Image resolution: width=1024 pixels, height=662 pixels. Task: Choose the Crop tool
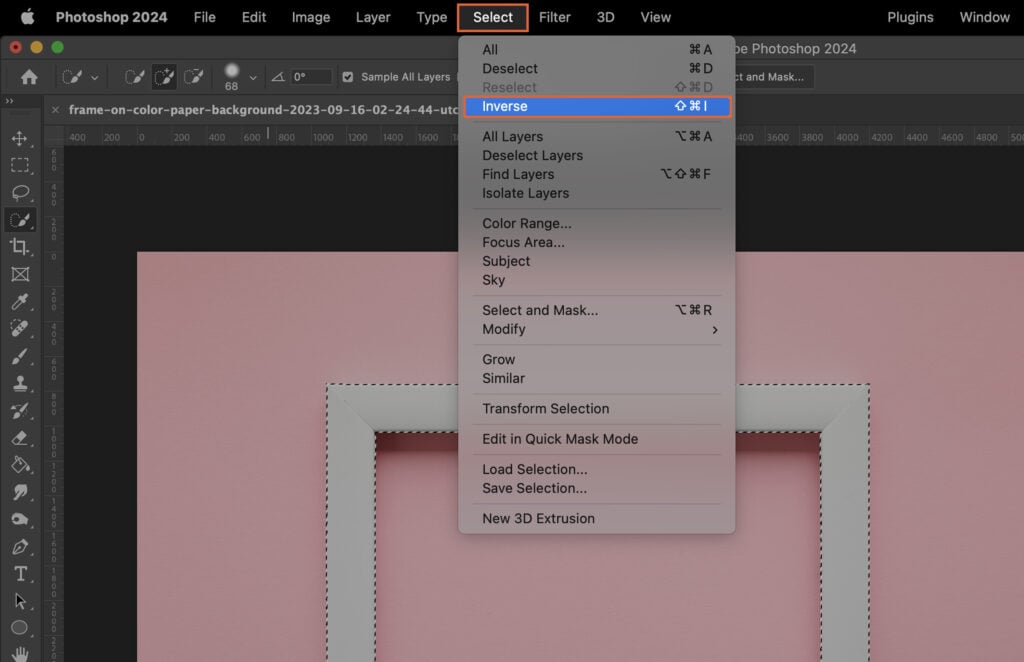click(x=21, y=247)
